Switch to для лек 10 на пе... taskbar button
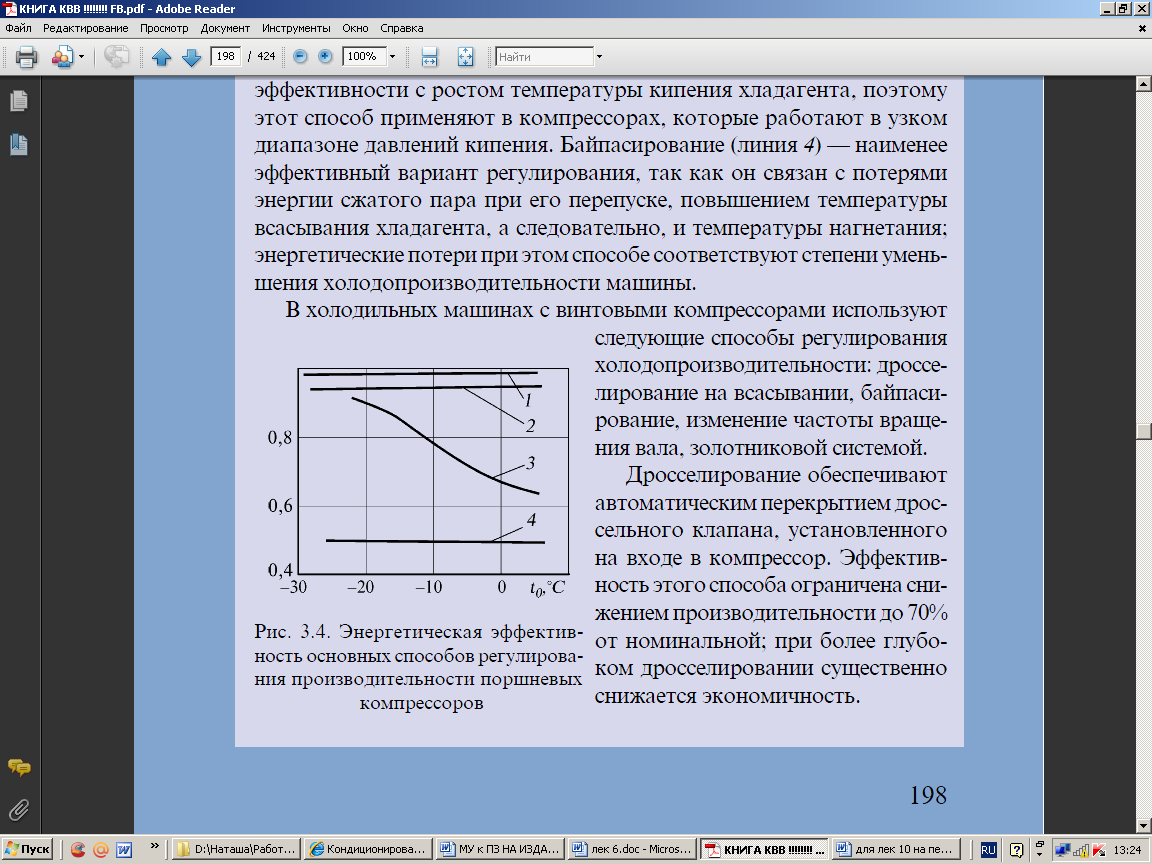Image resolution: width=1152 pixels, height=864 pixels. [896, 849]
